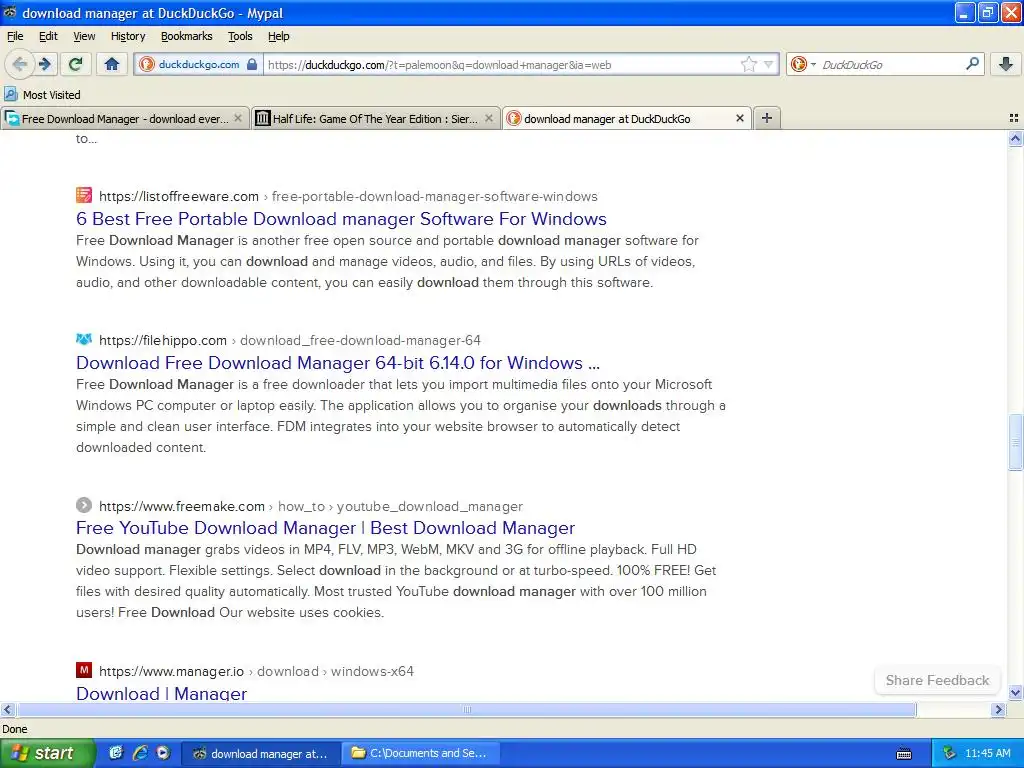The height and width of the screenshot is (768, 1024).
Task: Expand the address bar history dropdown
Action: pyautogui.click(x=769, y=64)
